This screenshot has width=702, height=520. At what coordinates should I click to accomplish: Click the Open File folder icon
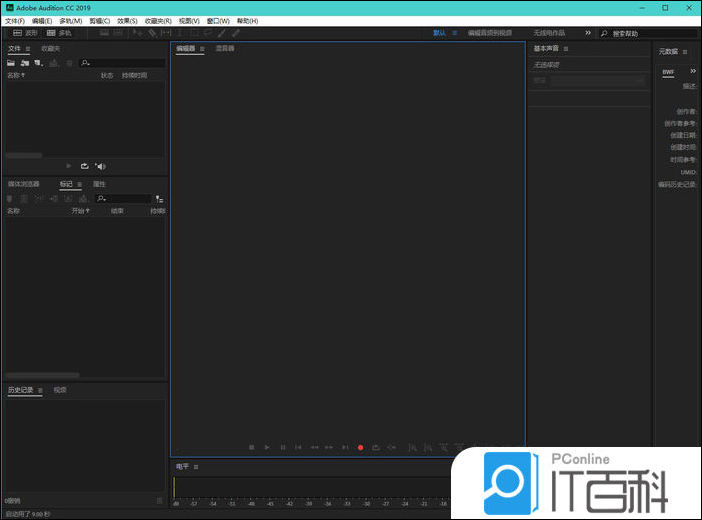click(x=11, y=63)
